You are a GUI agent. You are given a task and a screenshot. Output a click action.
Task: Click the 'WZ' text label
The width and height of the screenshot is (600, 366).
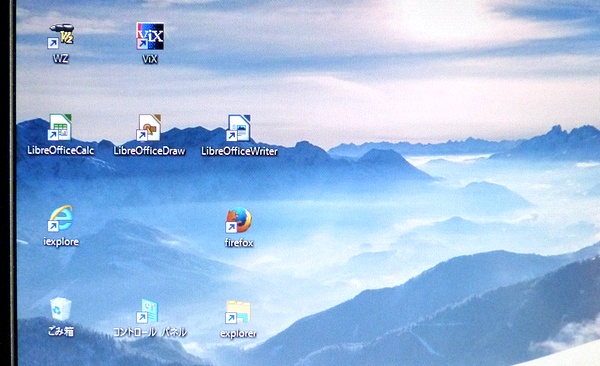[x=60, y=59]
